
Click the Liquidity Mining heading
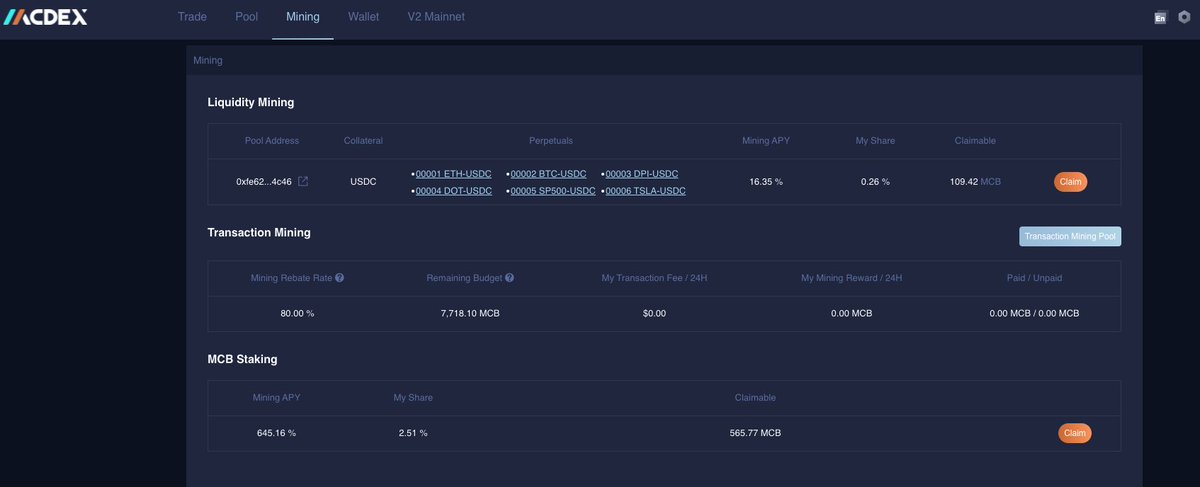250,102
